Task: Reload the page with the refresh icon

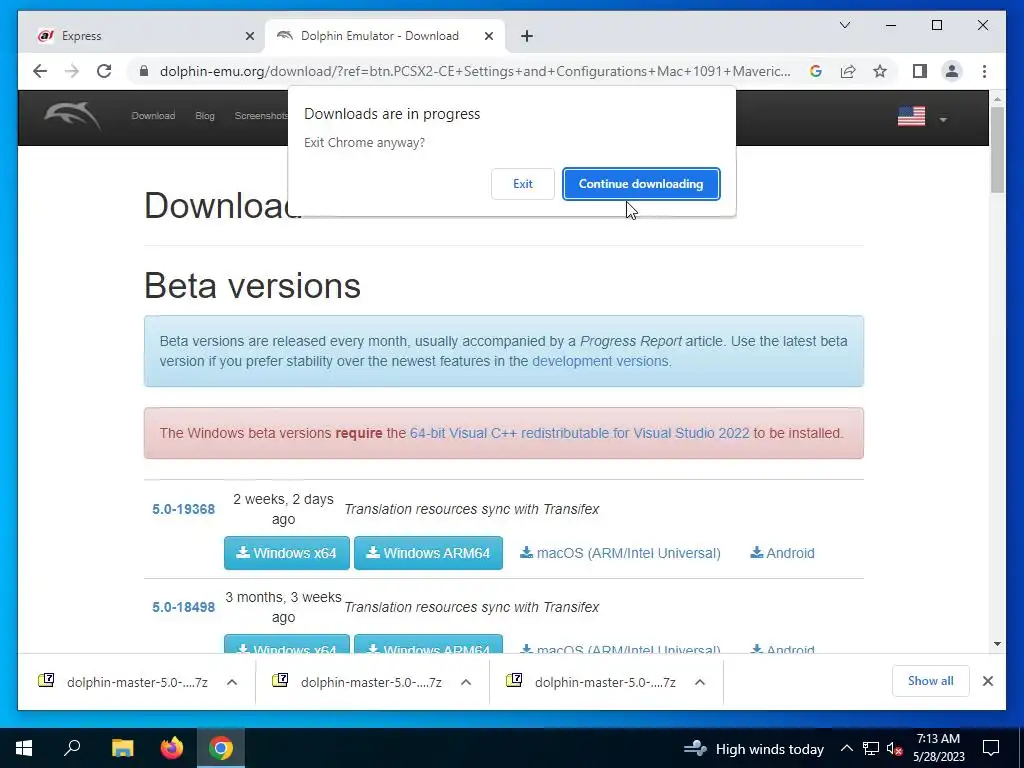Action: (104, 71)
